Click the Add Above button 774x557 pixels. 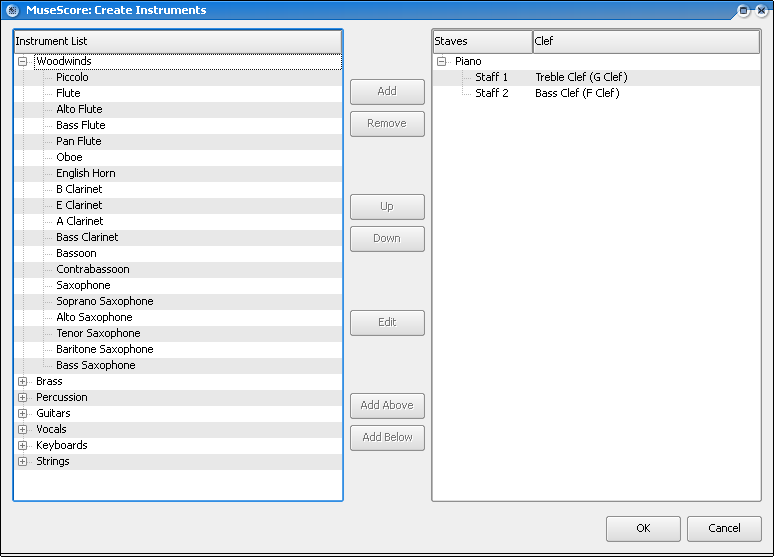coord(387,405)
